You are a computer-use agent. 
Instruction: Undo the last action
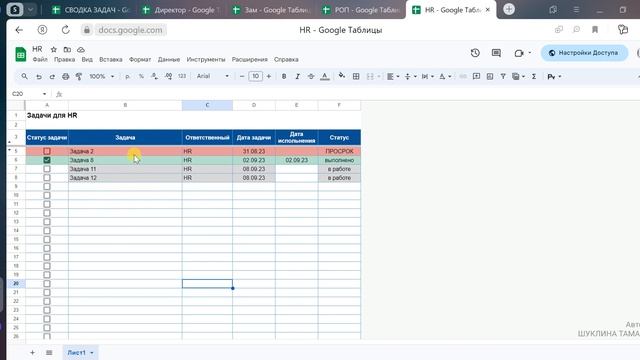pyautogui.click(x=39, y=76)
